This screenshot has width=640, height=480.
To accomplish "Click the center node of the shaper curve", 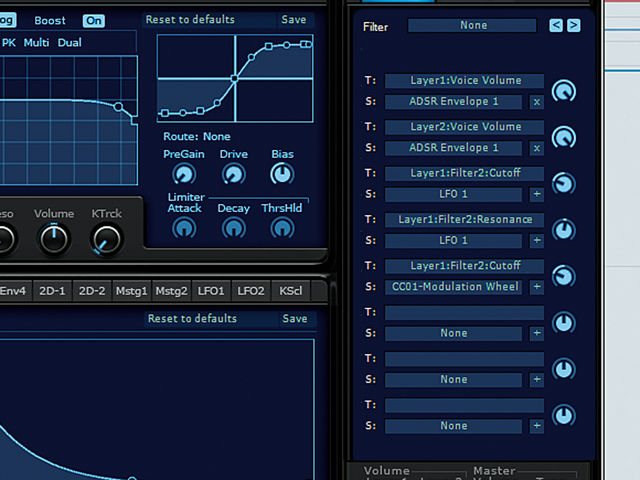I will tap(234, 78).
